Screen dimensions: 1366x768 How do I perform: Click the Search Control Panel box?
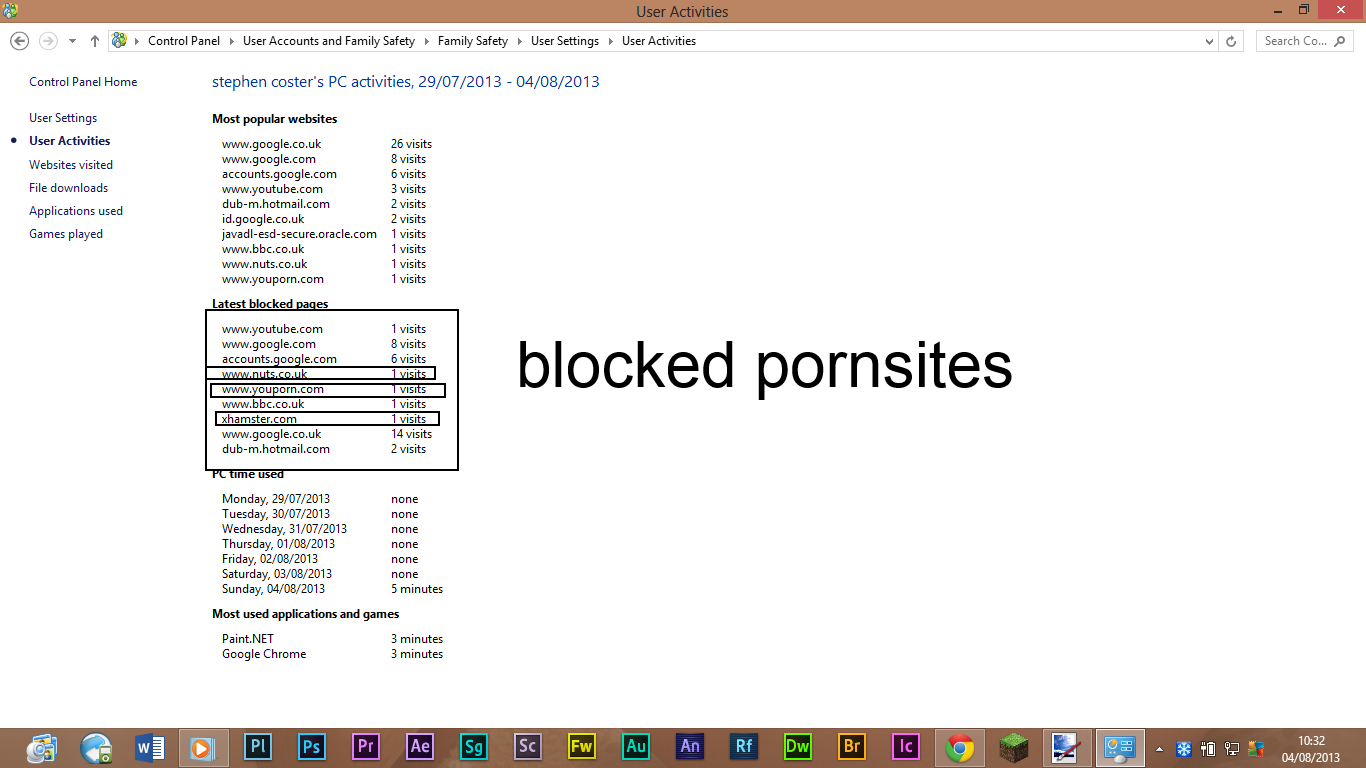(1305, 41)
